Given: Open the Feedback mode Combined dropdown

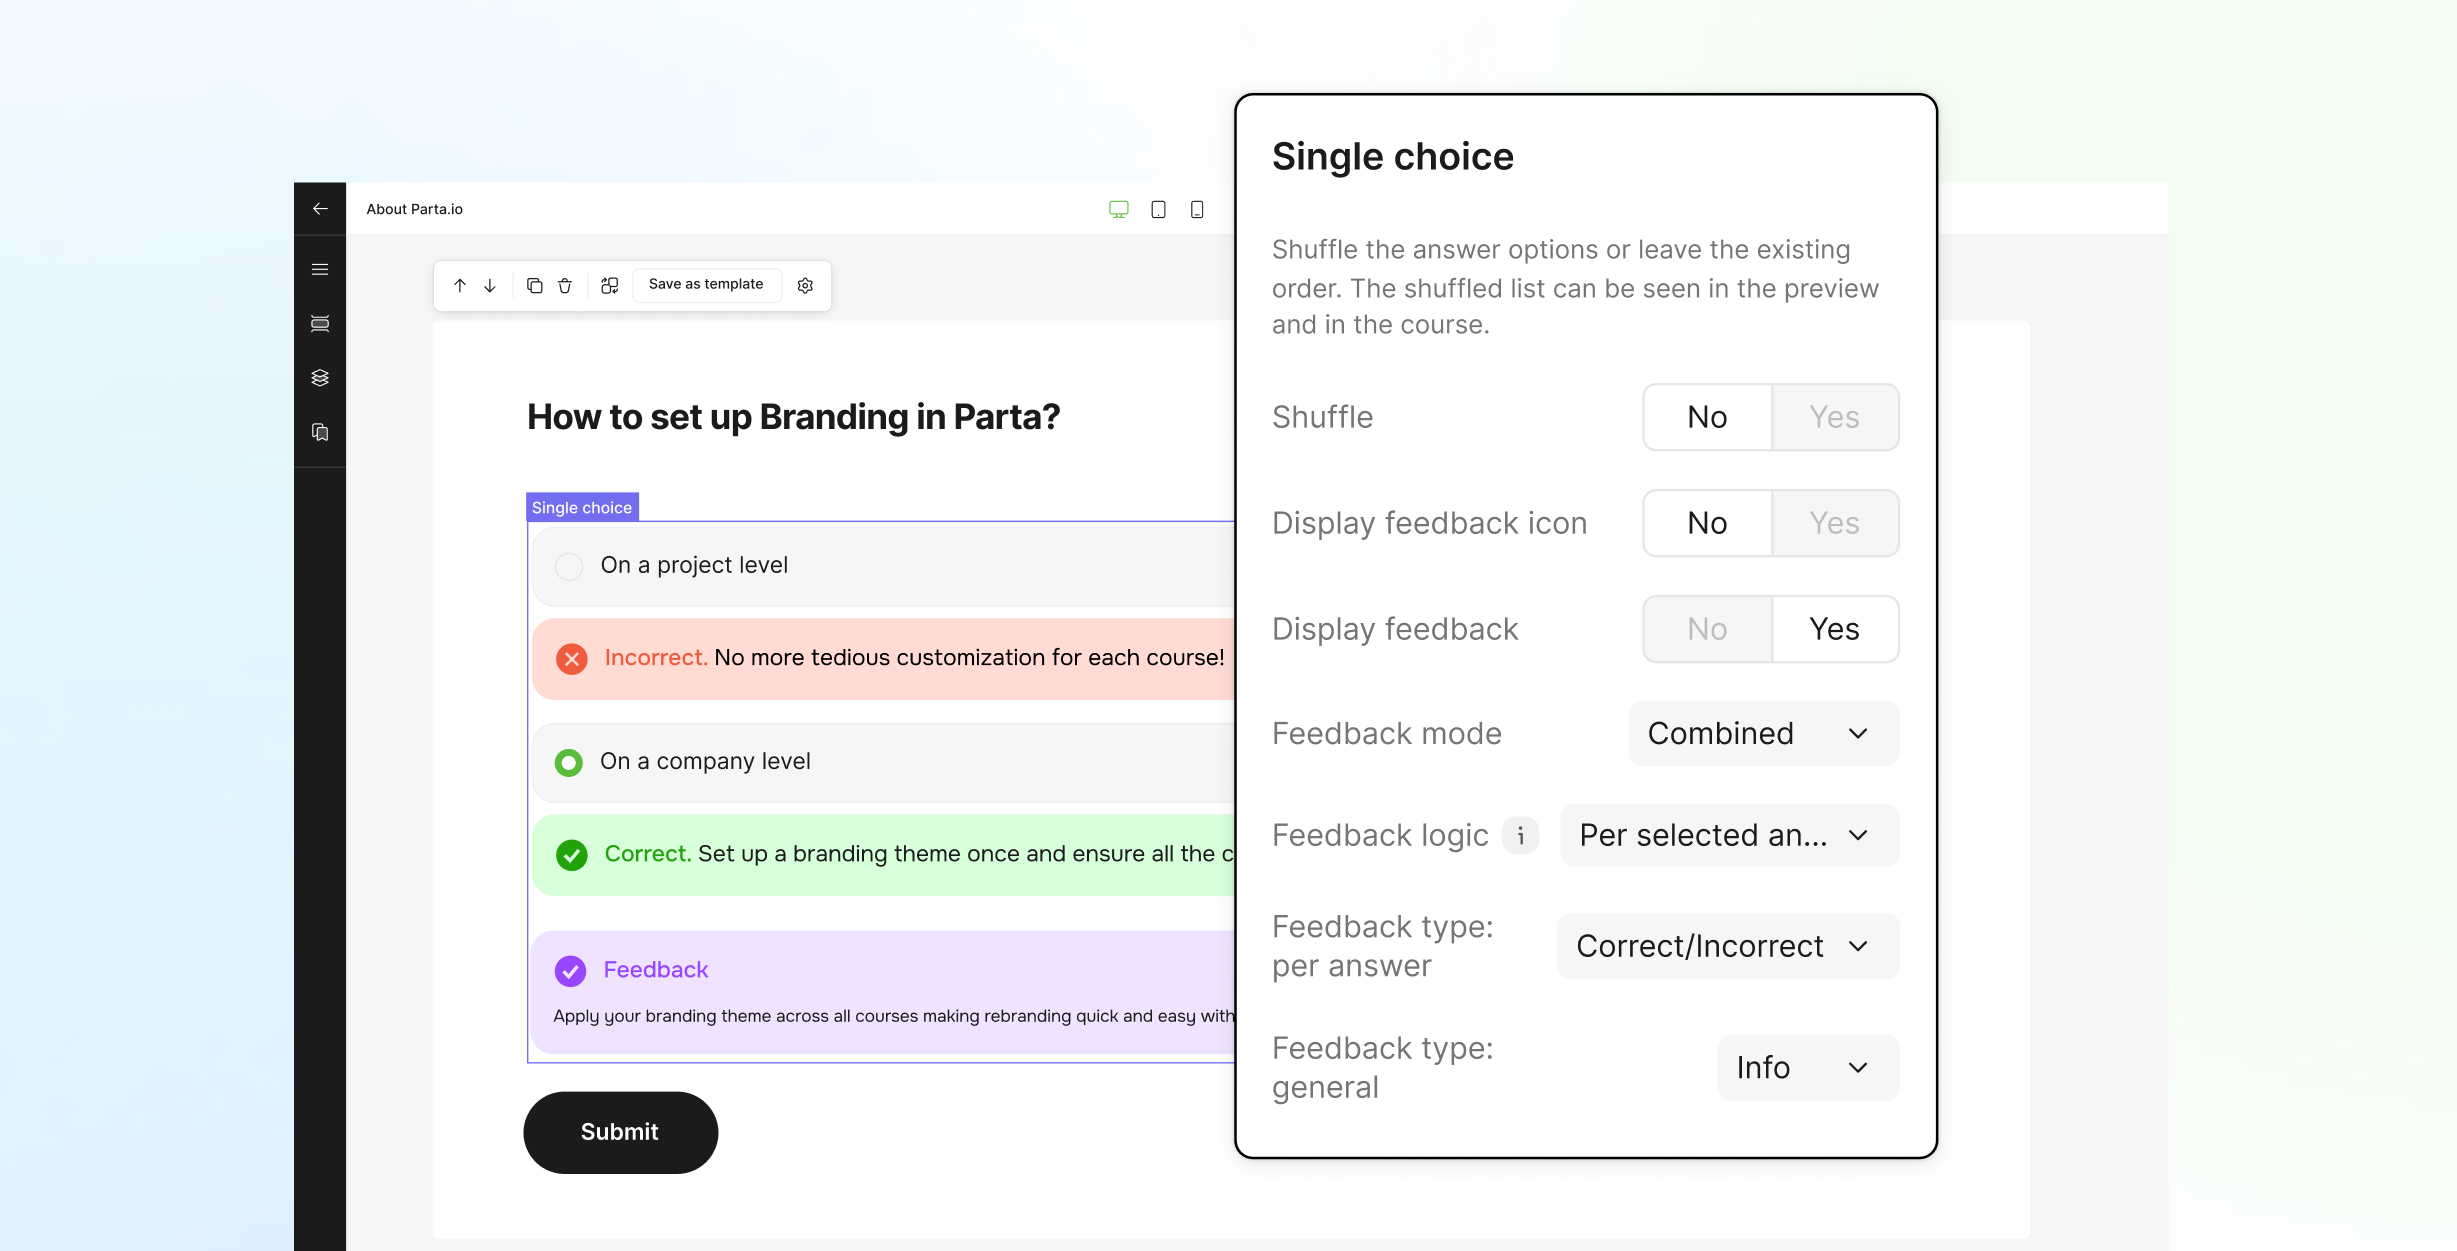Looking at the screenshot, I should coord(1764,733).
